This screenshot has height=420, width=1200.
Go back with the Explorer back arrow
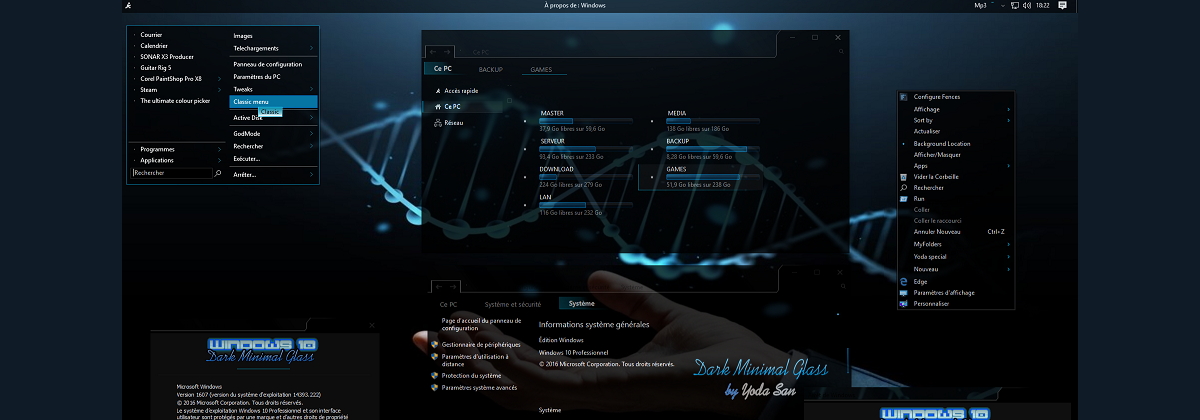tap(433, 51)
